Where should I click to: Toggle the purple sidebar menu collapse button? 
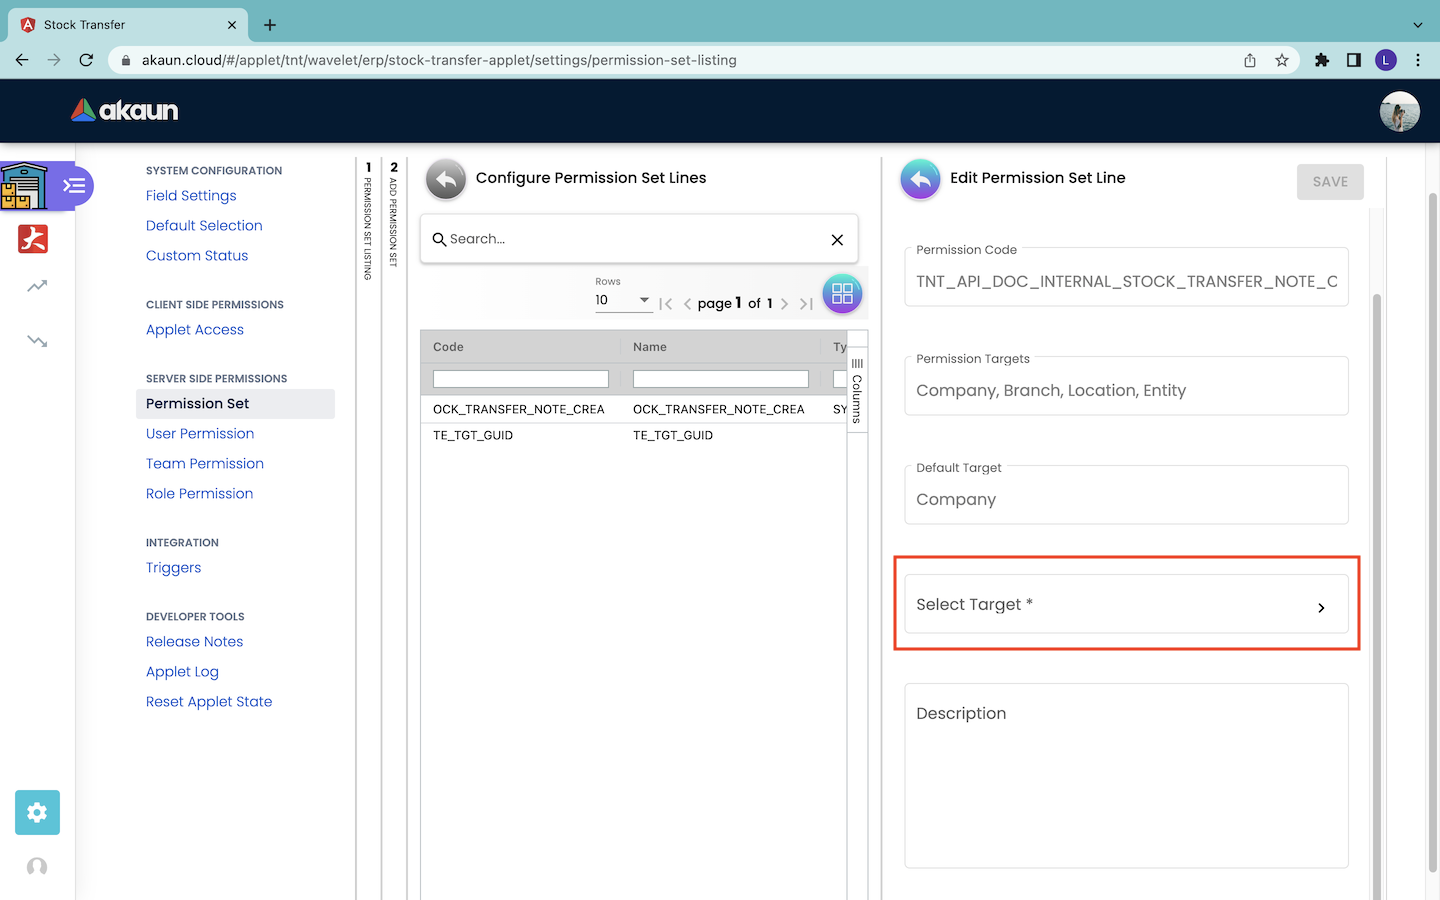coord(74,186)
